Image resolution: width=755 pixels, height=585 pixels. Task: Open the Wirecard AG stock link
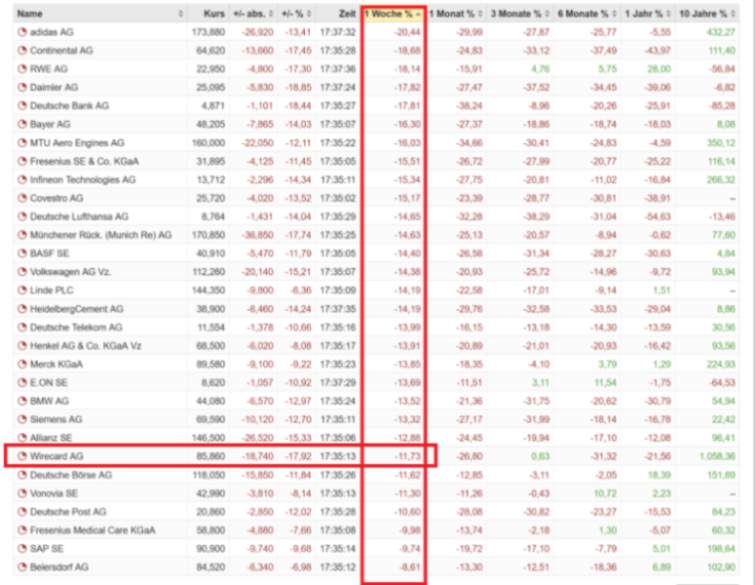point(56,456)
